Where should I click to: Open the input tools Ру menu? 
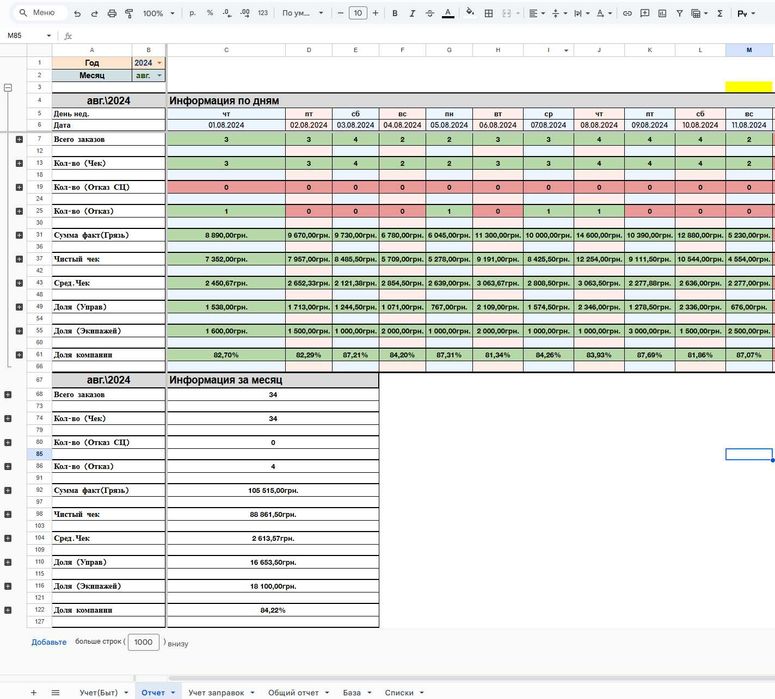(746, 13)
